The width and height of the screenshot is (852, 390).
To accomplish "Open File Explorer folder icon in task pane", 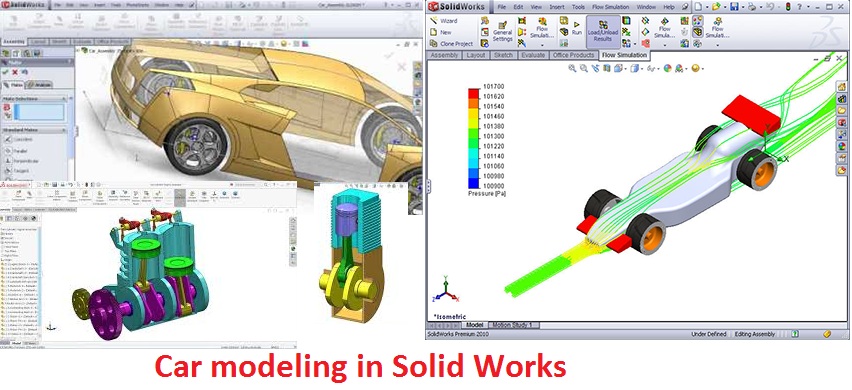I will pos(842,110).
